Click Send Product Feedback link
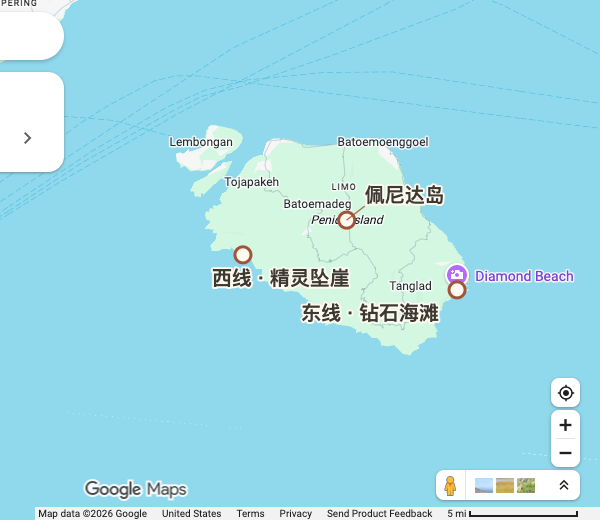 [x=379, y=513]
